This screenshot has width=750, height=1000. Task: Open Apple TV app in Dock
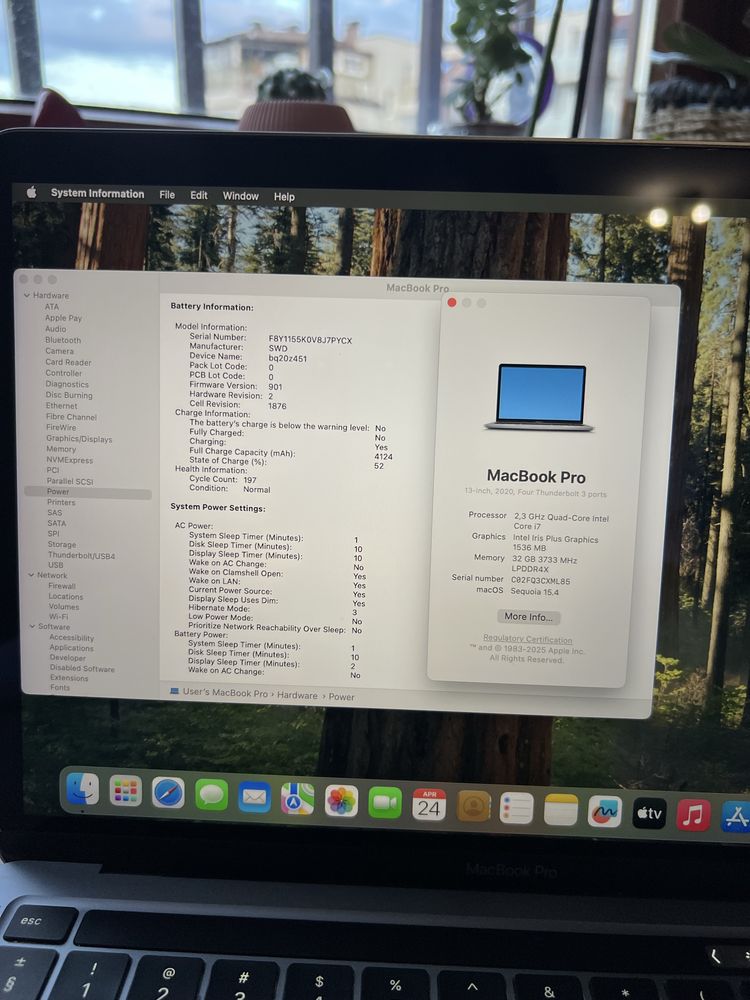point(649,814)
